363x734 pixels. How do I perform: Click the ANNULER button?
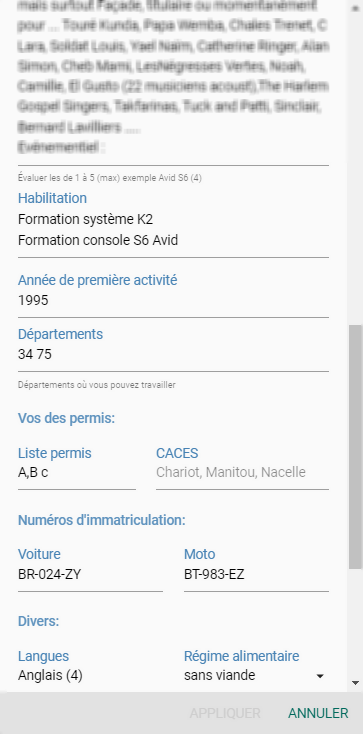[x=318, y=713]
